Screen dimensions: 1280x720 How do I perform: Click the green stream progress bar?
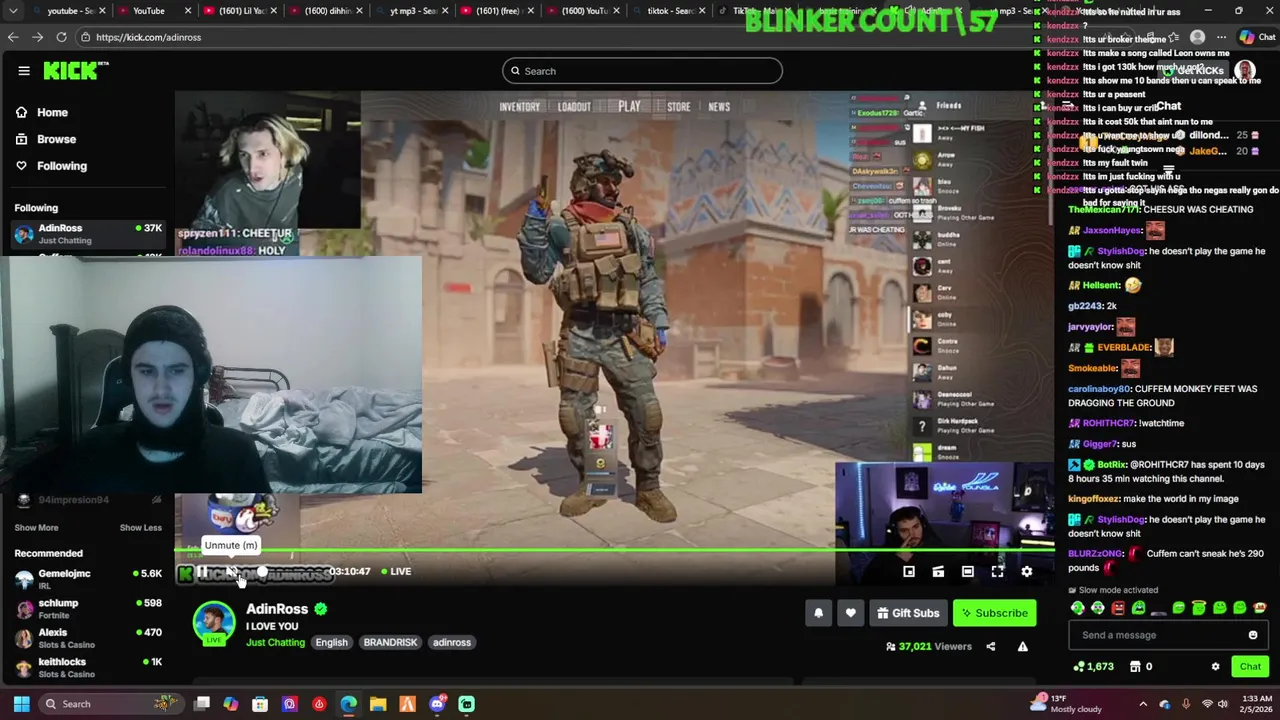(x=614, y=549)
